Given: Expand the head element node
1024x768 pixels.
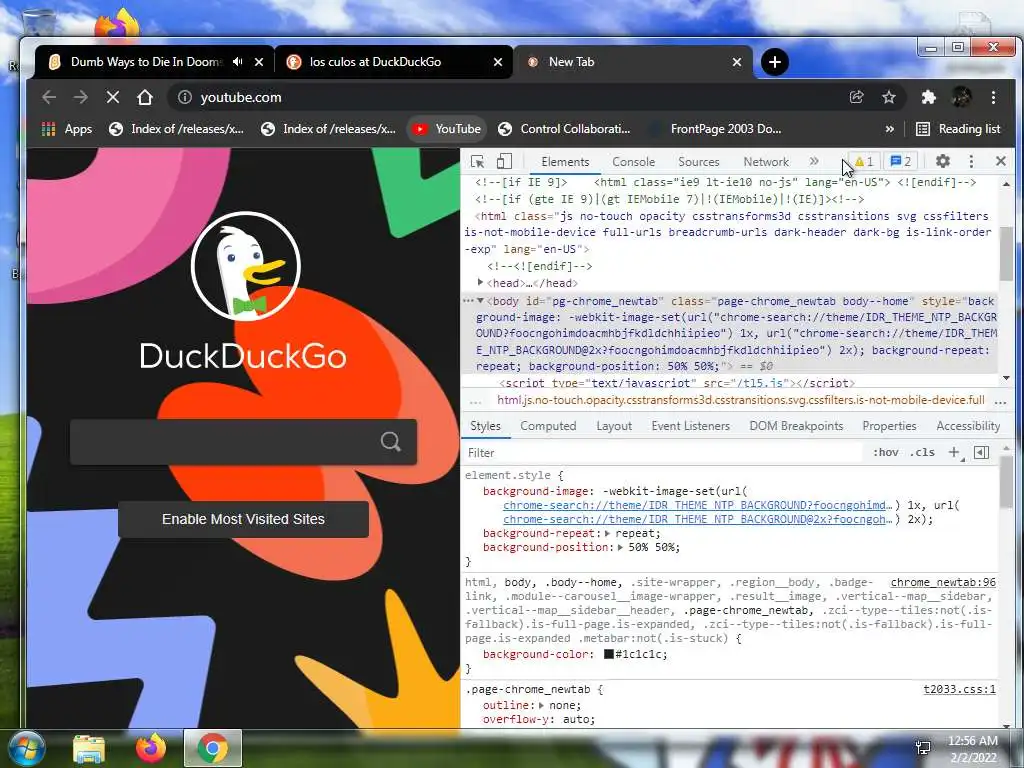Looking at the screenshot, I should coord(481,282).
